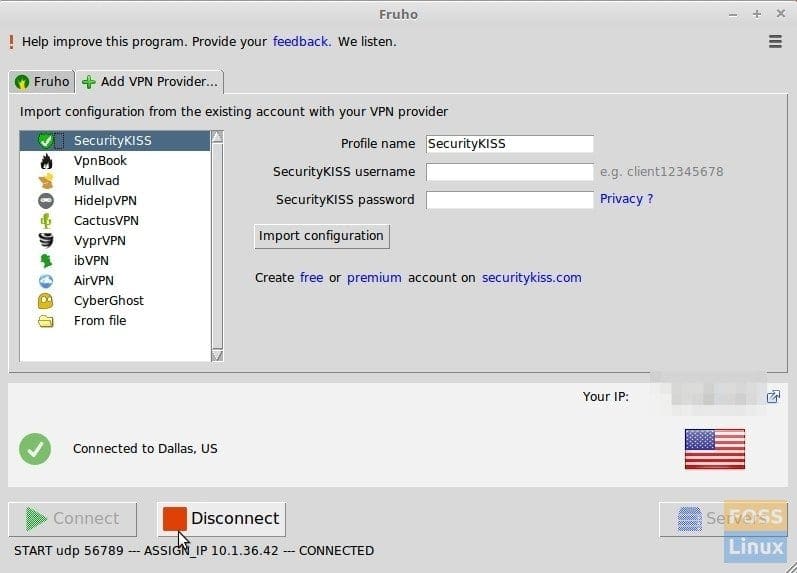Click the Servers button
The height and width of the screenshot is (573, 797).
click(x=723, y=519)
